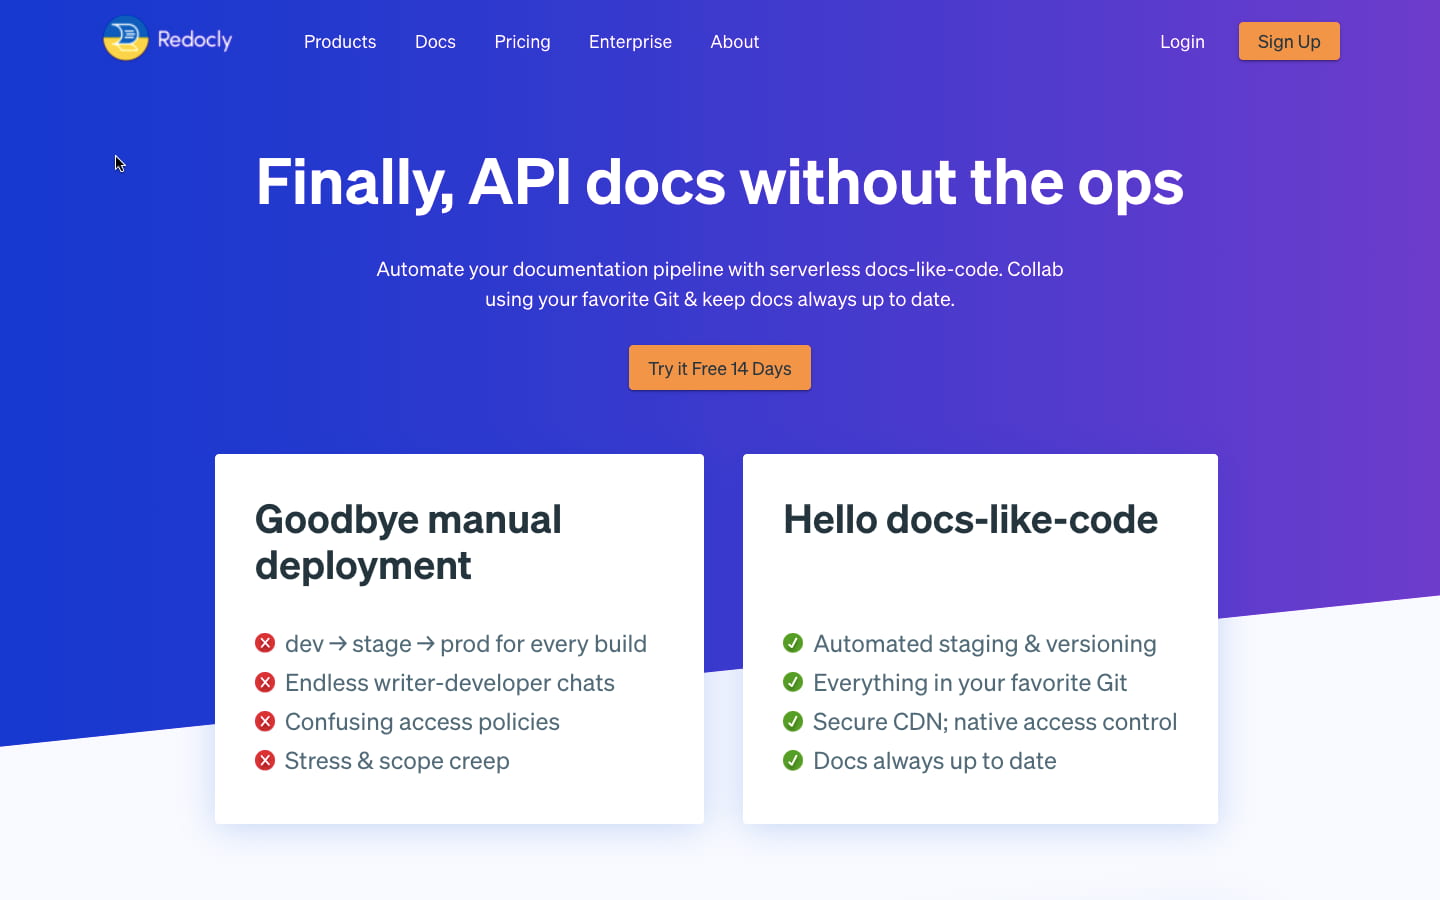
Task: Select About in the top navigation
Action: coord(735,42)
